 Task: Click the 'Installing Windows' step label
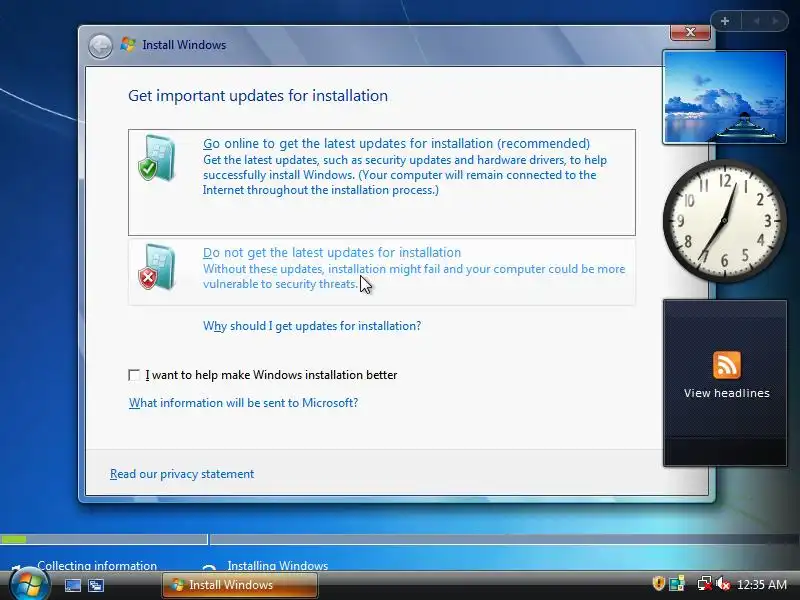[278, 565]
